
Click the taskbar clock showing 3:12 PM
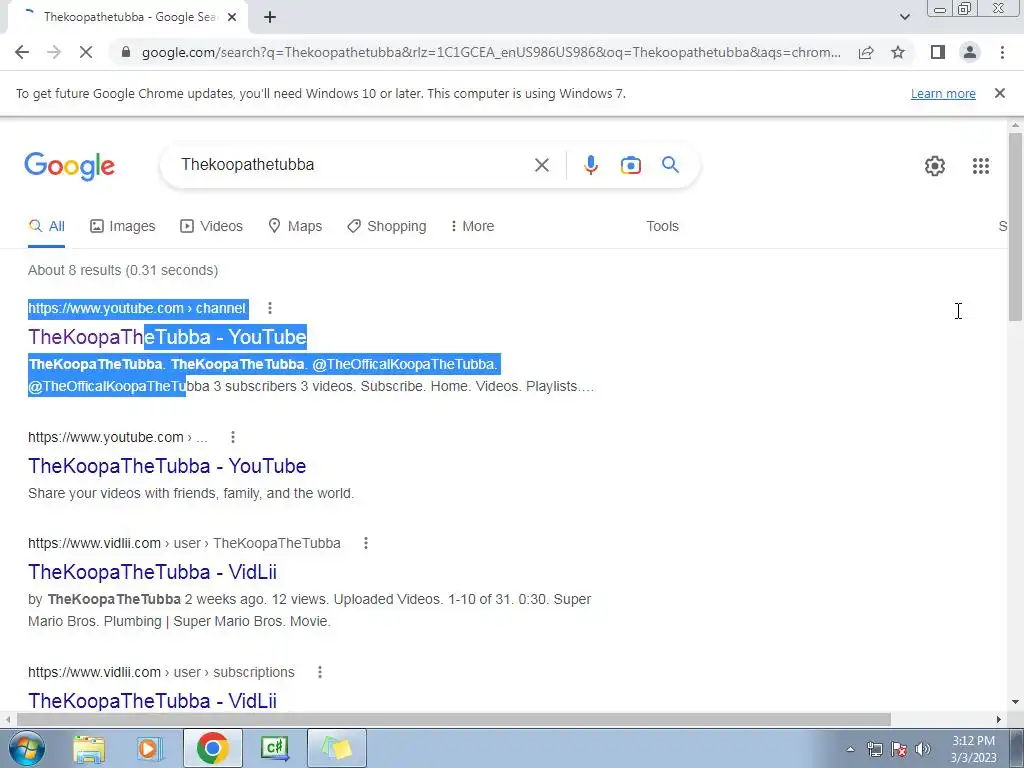pyautogui.click(x=973, y=749)
